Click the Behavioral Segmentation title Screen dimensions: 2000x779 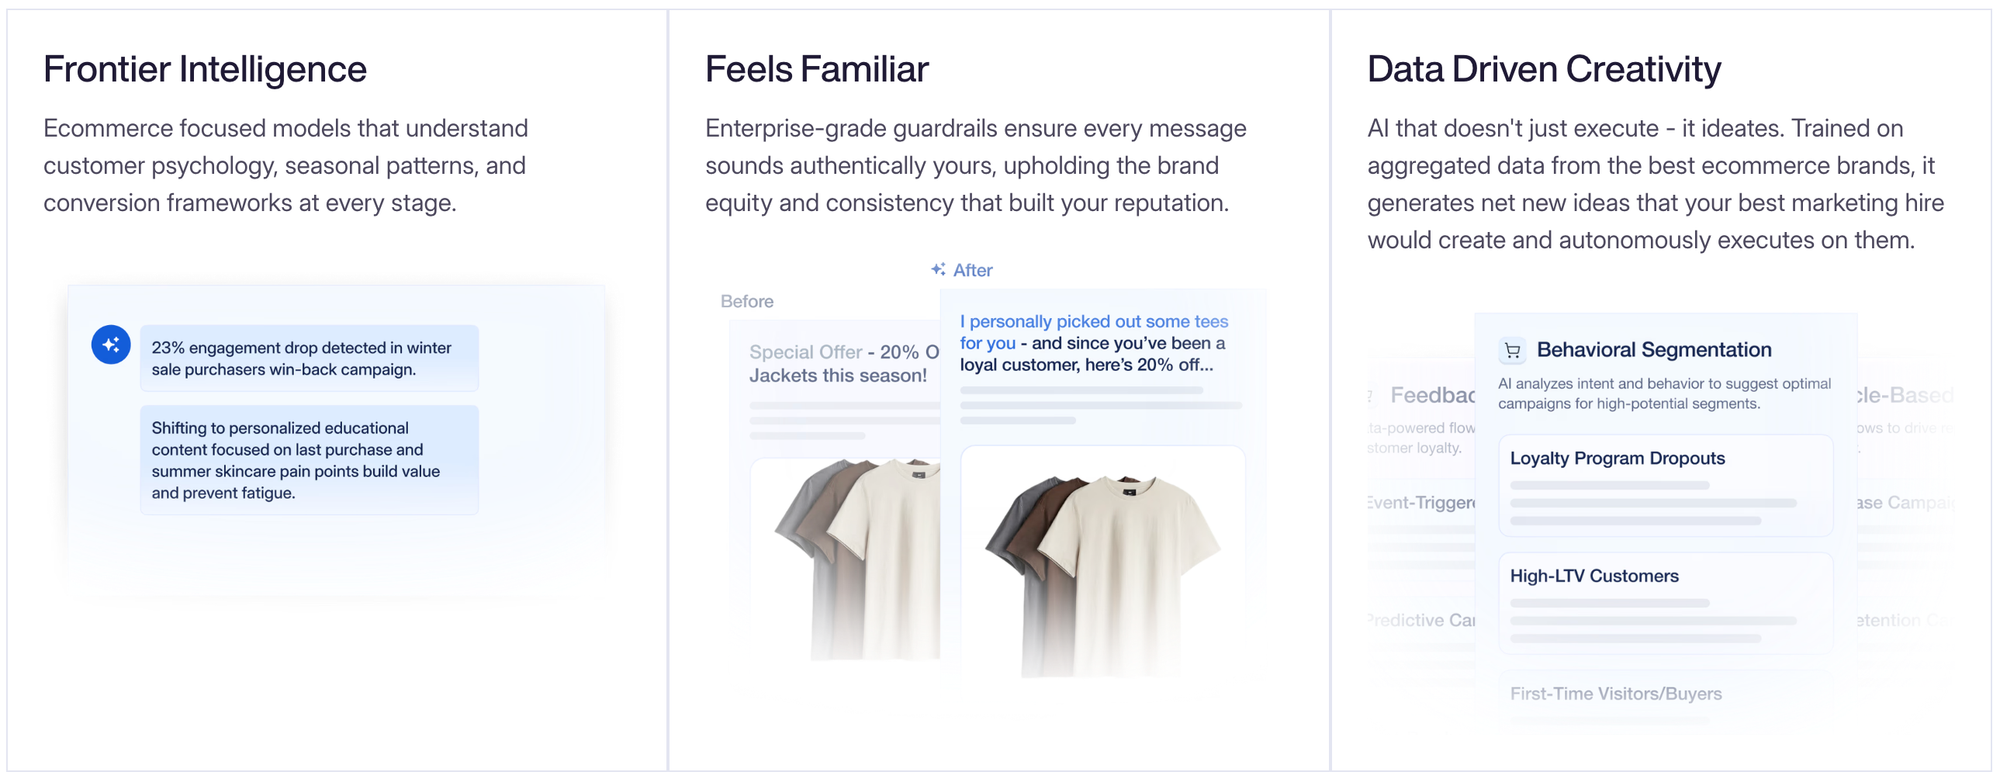(1654, 350)
